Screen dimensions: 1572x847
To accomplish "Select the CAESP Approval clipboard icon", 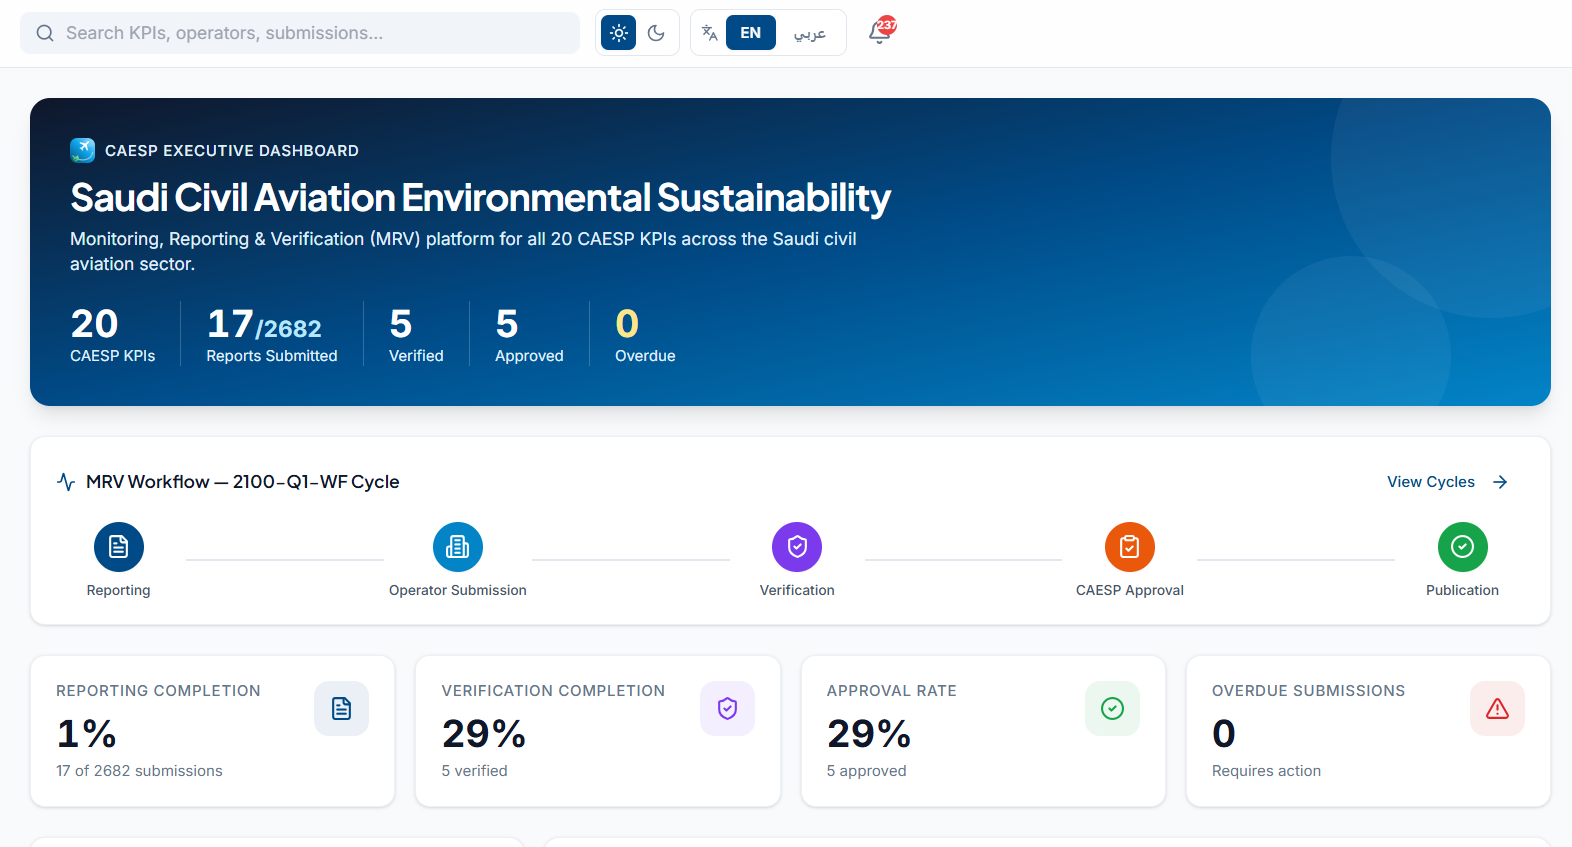I will click(x=1130, y=547).
